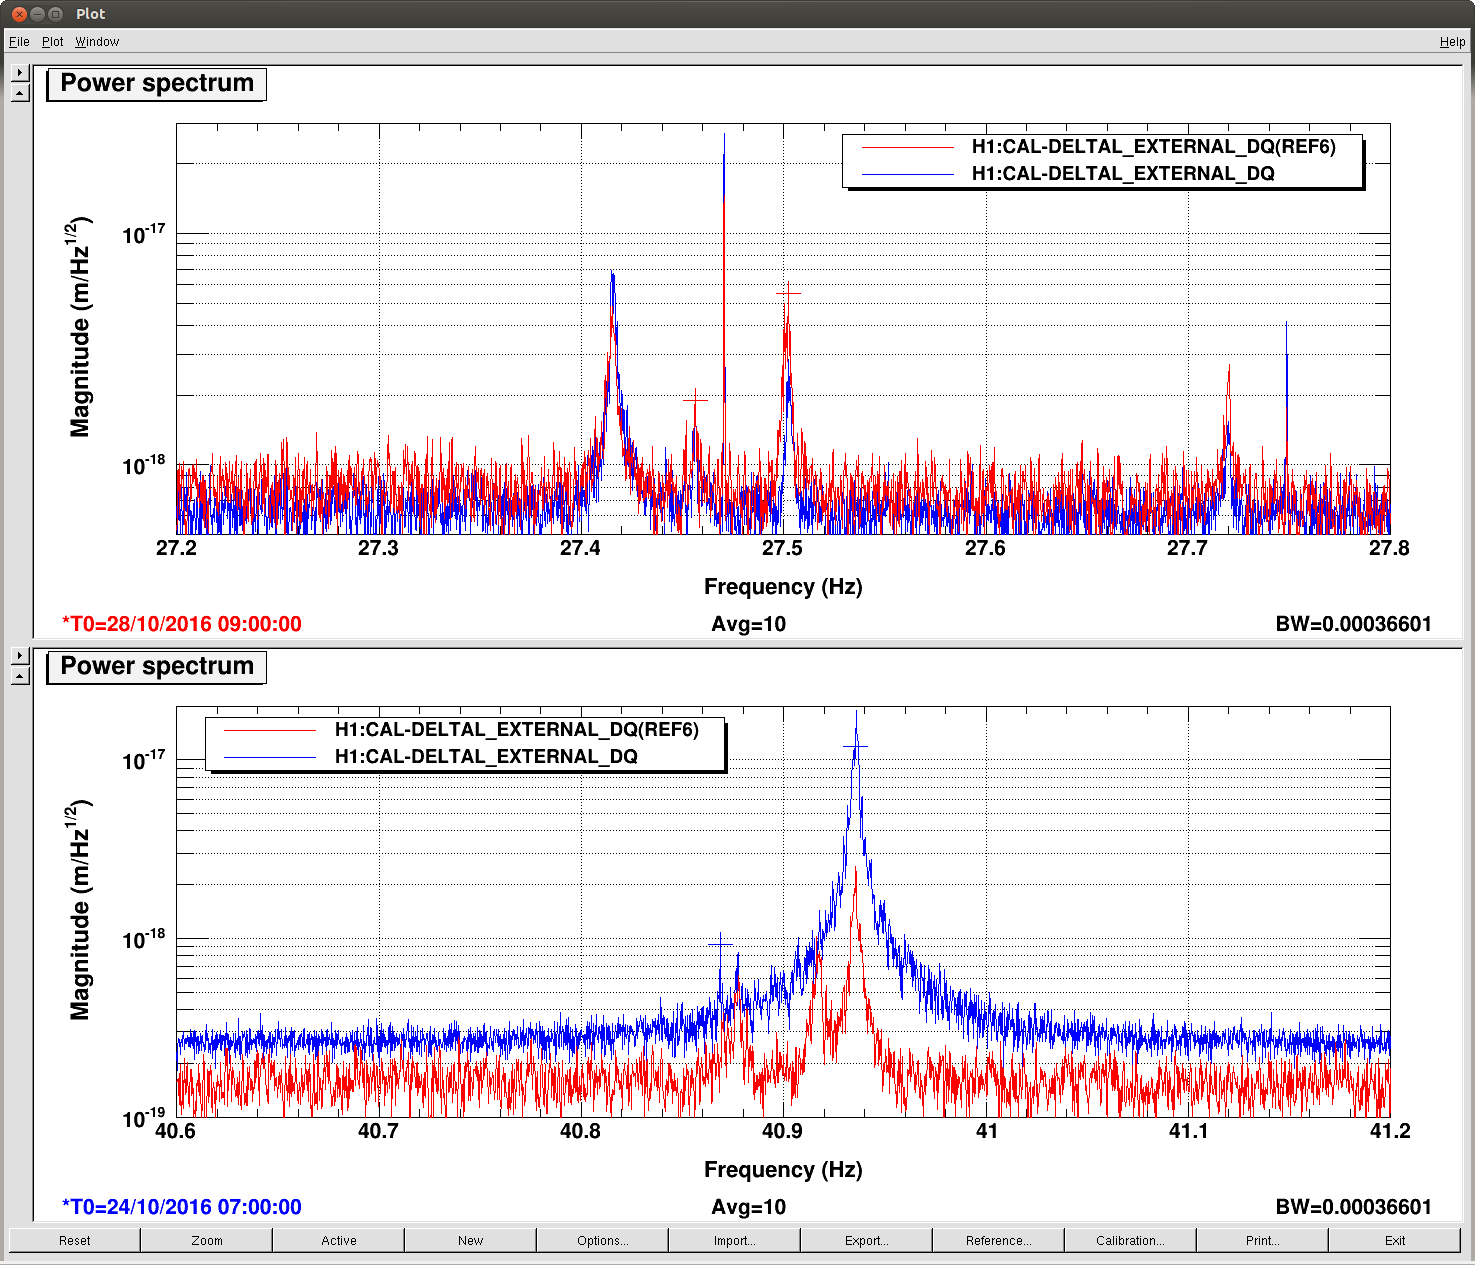1475x1265 pixels.
Task: Open the File menu
Action: point(19,42)
